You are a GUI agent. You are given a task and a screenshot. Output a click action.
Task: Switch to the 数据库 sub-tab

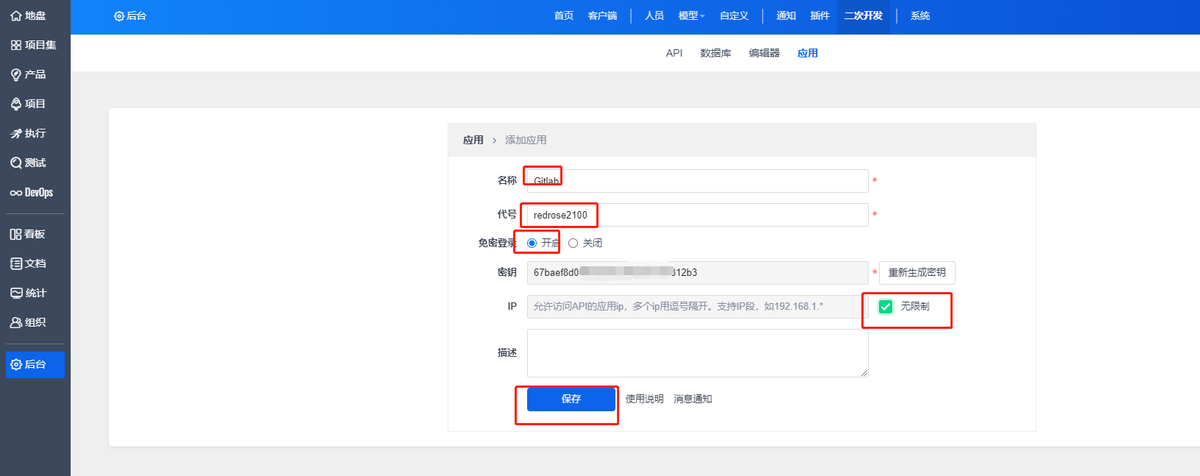click(716, 53)
